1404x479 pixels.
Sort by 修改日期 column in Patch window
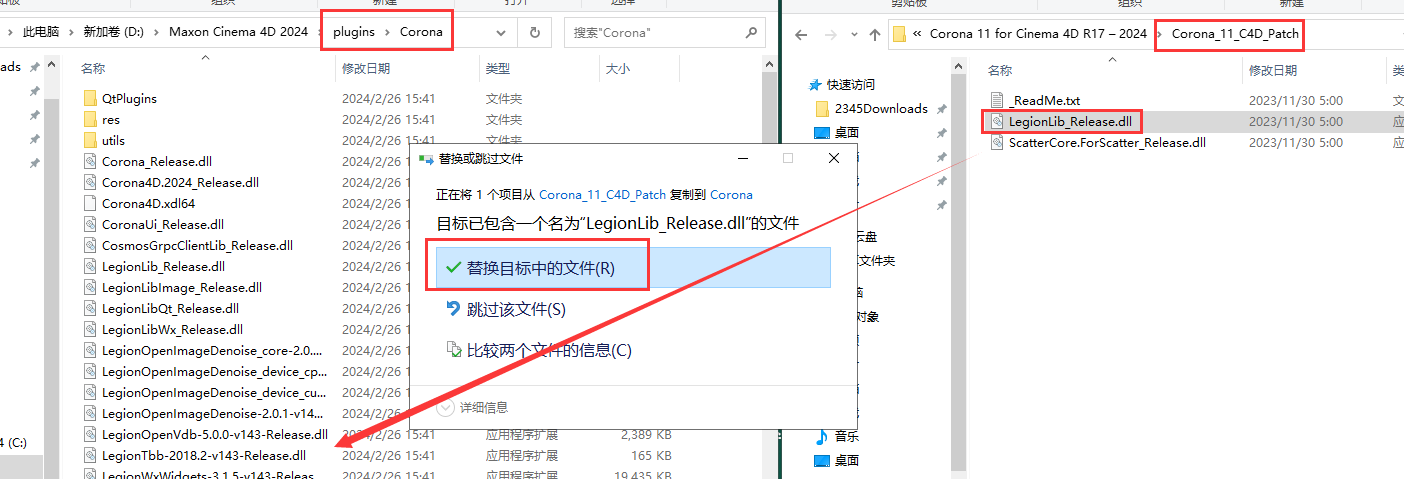(x=1273, y=71)
